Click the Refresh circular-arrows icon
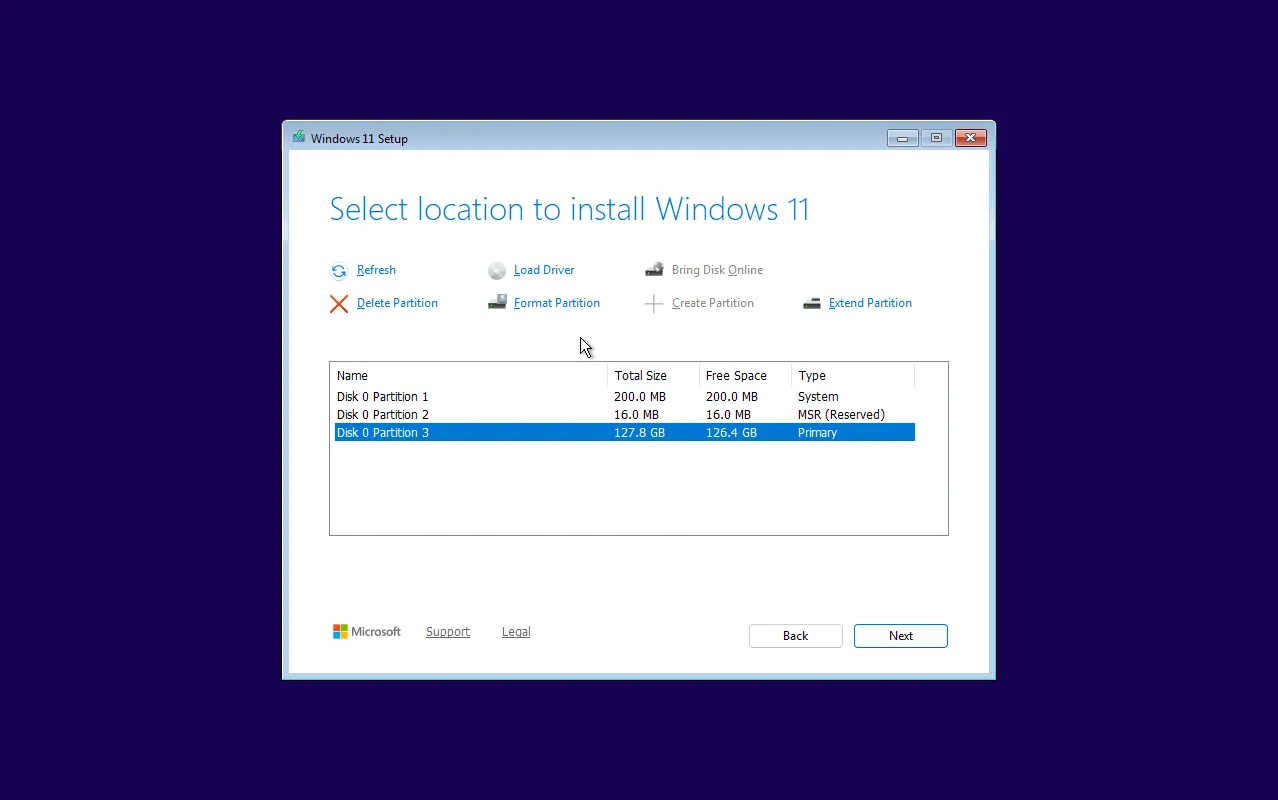The width and height of the screenshot is (1278, 800). click(x=339, y=270)
